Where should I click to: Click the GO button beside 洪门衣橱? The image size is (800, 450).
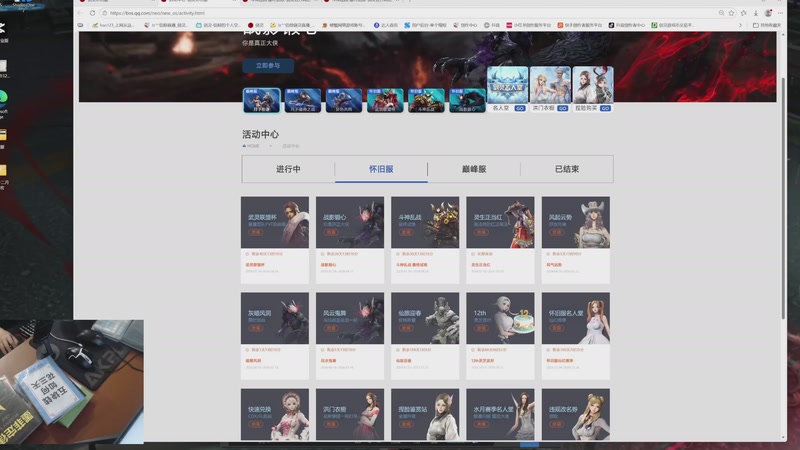pyautogui.click(x=562, y=108)
